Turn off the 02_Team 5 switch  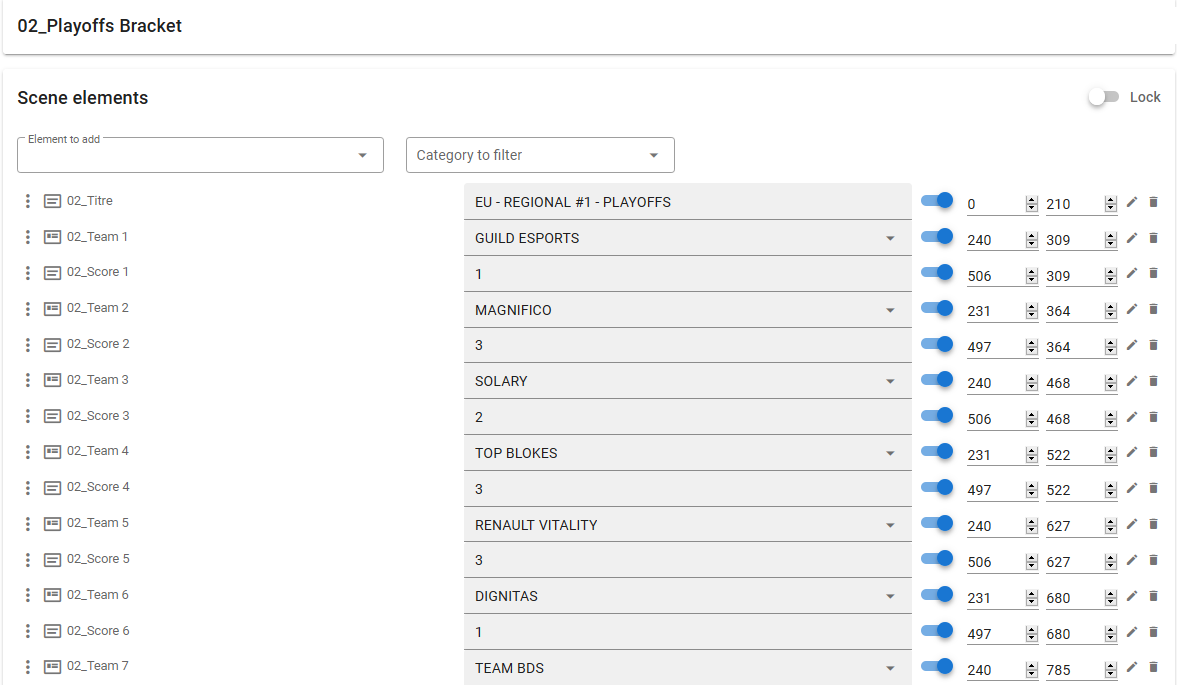[937, 523]
